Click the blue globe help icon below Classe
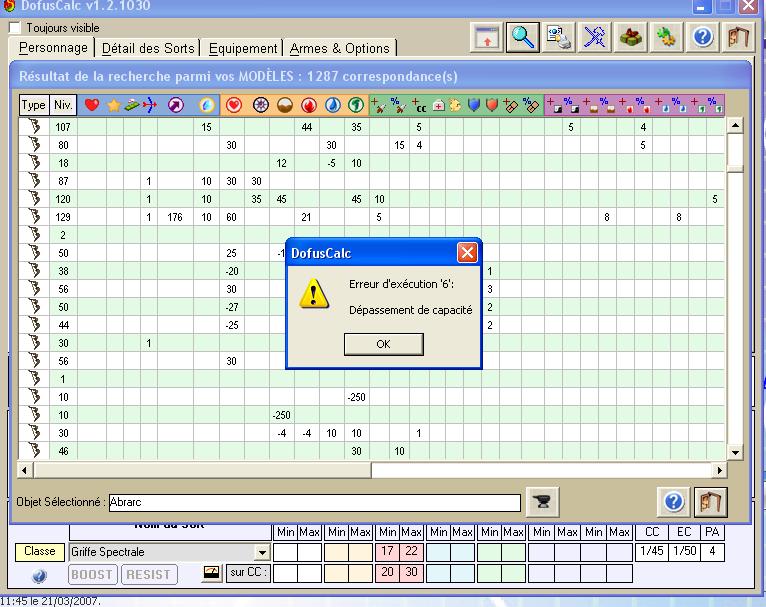The width and height of the screenshot is (766, 607). [40, 576]
